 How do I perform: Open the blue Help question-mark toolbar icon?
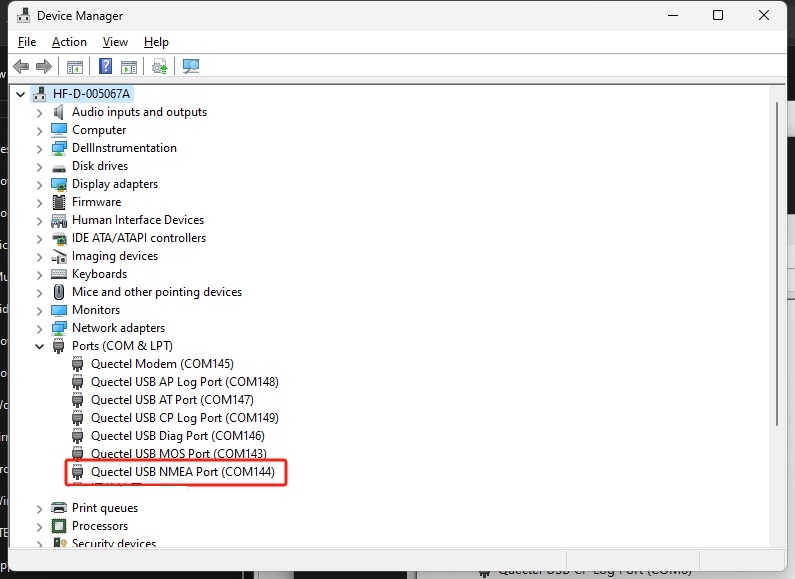(x=105, y=66)
